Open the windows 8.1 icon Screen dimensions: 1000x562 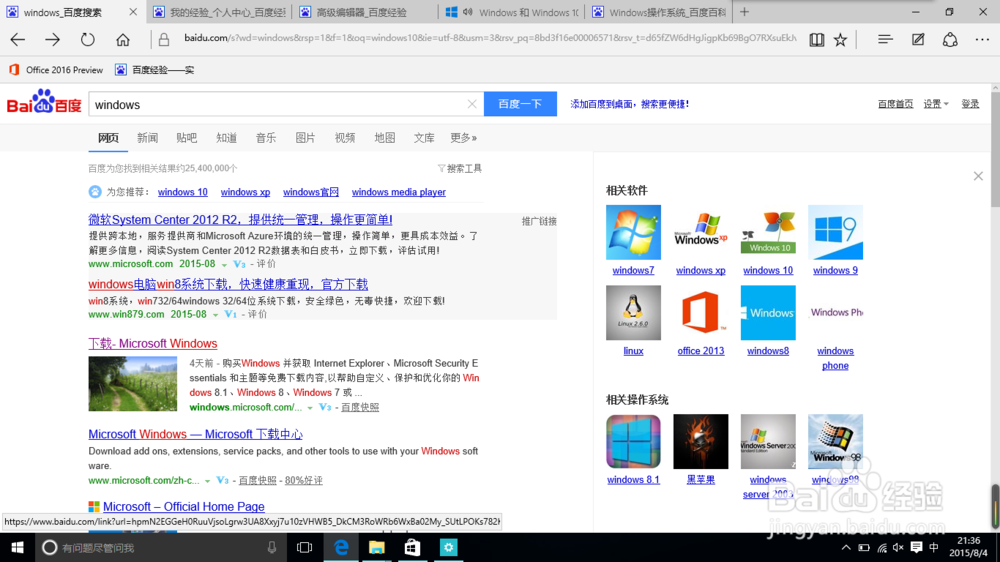point(633,441)
